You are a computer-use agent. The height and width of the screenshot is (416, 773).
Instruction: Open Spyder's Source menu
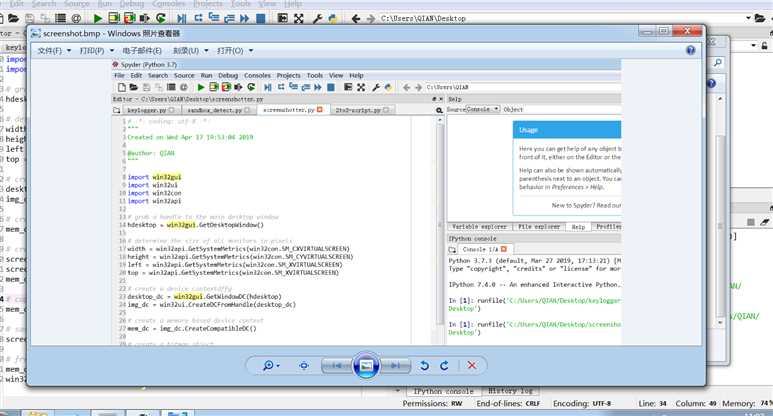pyautogui.click(x=77, y=4)
